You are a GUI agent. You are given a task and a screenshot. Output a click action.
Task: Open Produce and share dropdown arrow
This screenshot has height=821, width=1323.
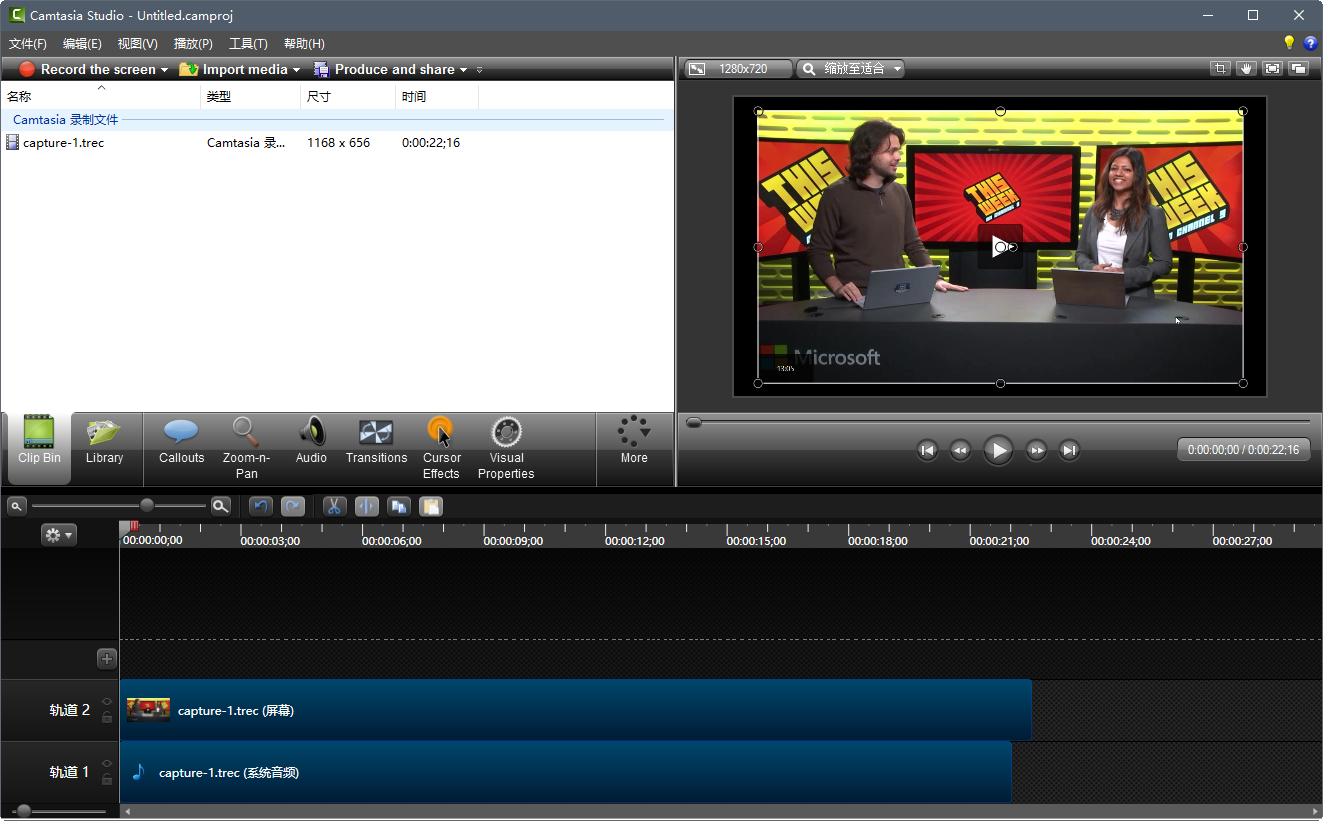tap(463, 70)
